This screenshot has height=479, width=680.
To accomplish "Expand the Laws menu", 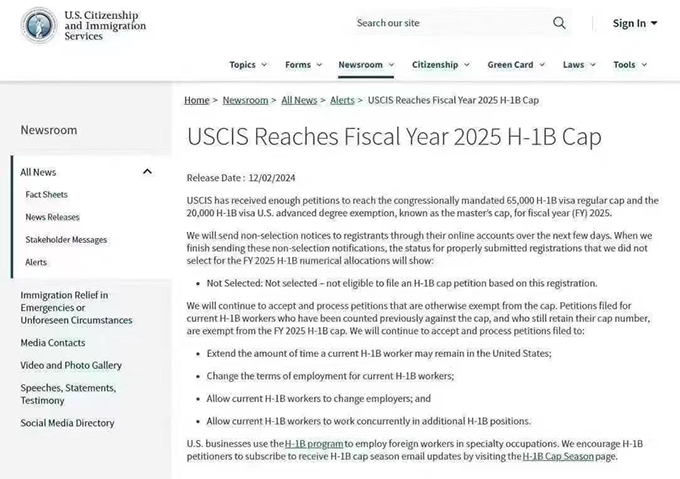I will 579,65.
